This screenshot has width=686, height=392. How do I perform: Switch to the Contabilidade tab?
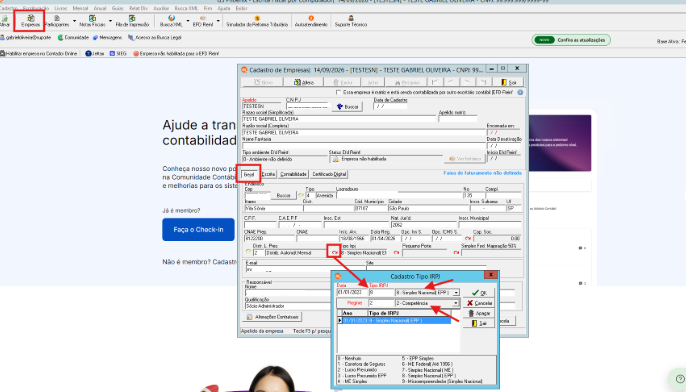pyautogui.click(x=293, y=174)
